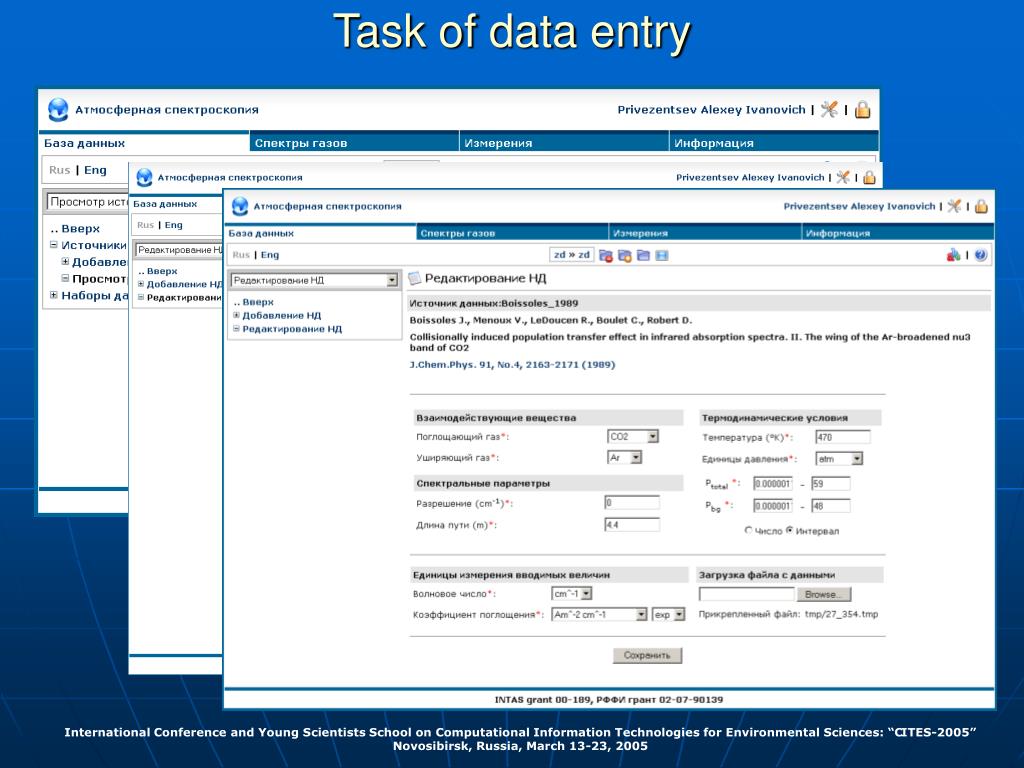Switch language to Rus in front window
The width and height of the screenshot is (1024, 768).
point(241,255)
